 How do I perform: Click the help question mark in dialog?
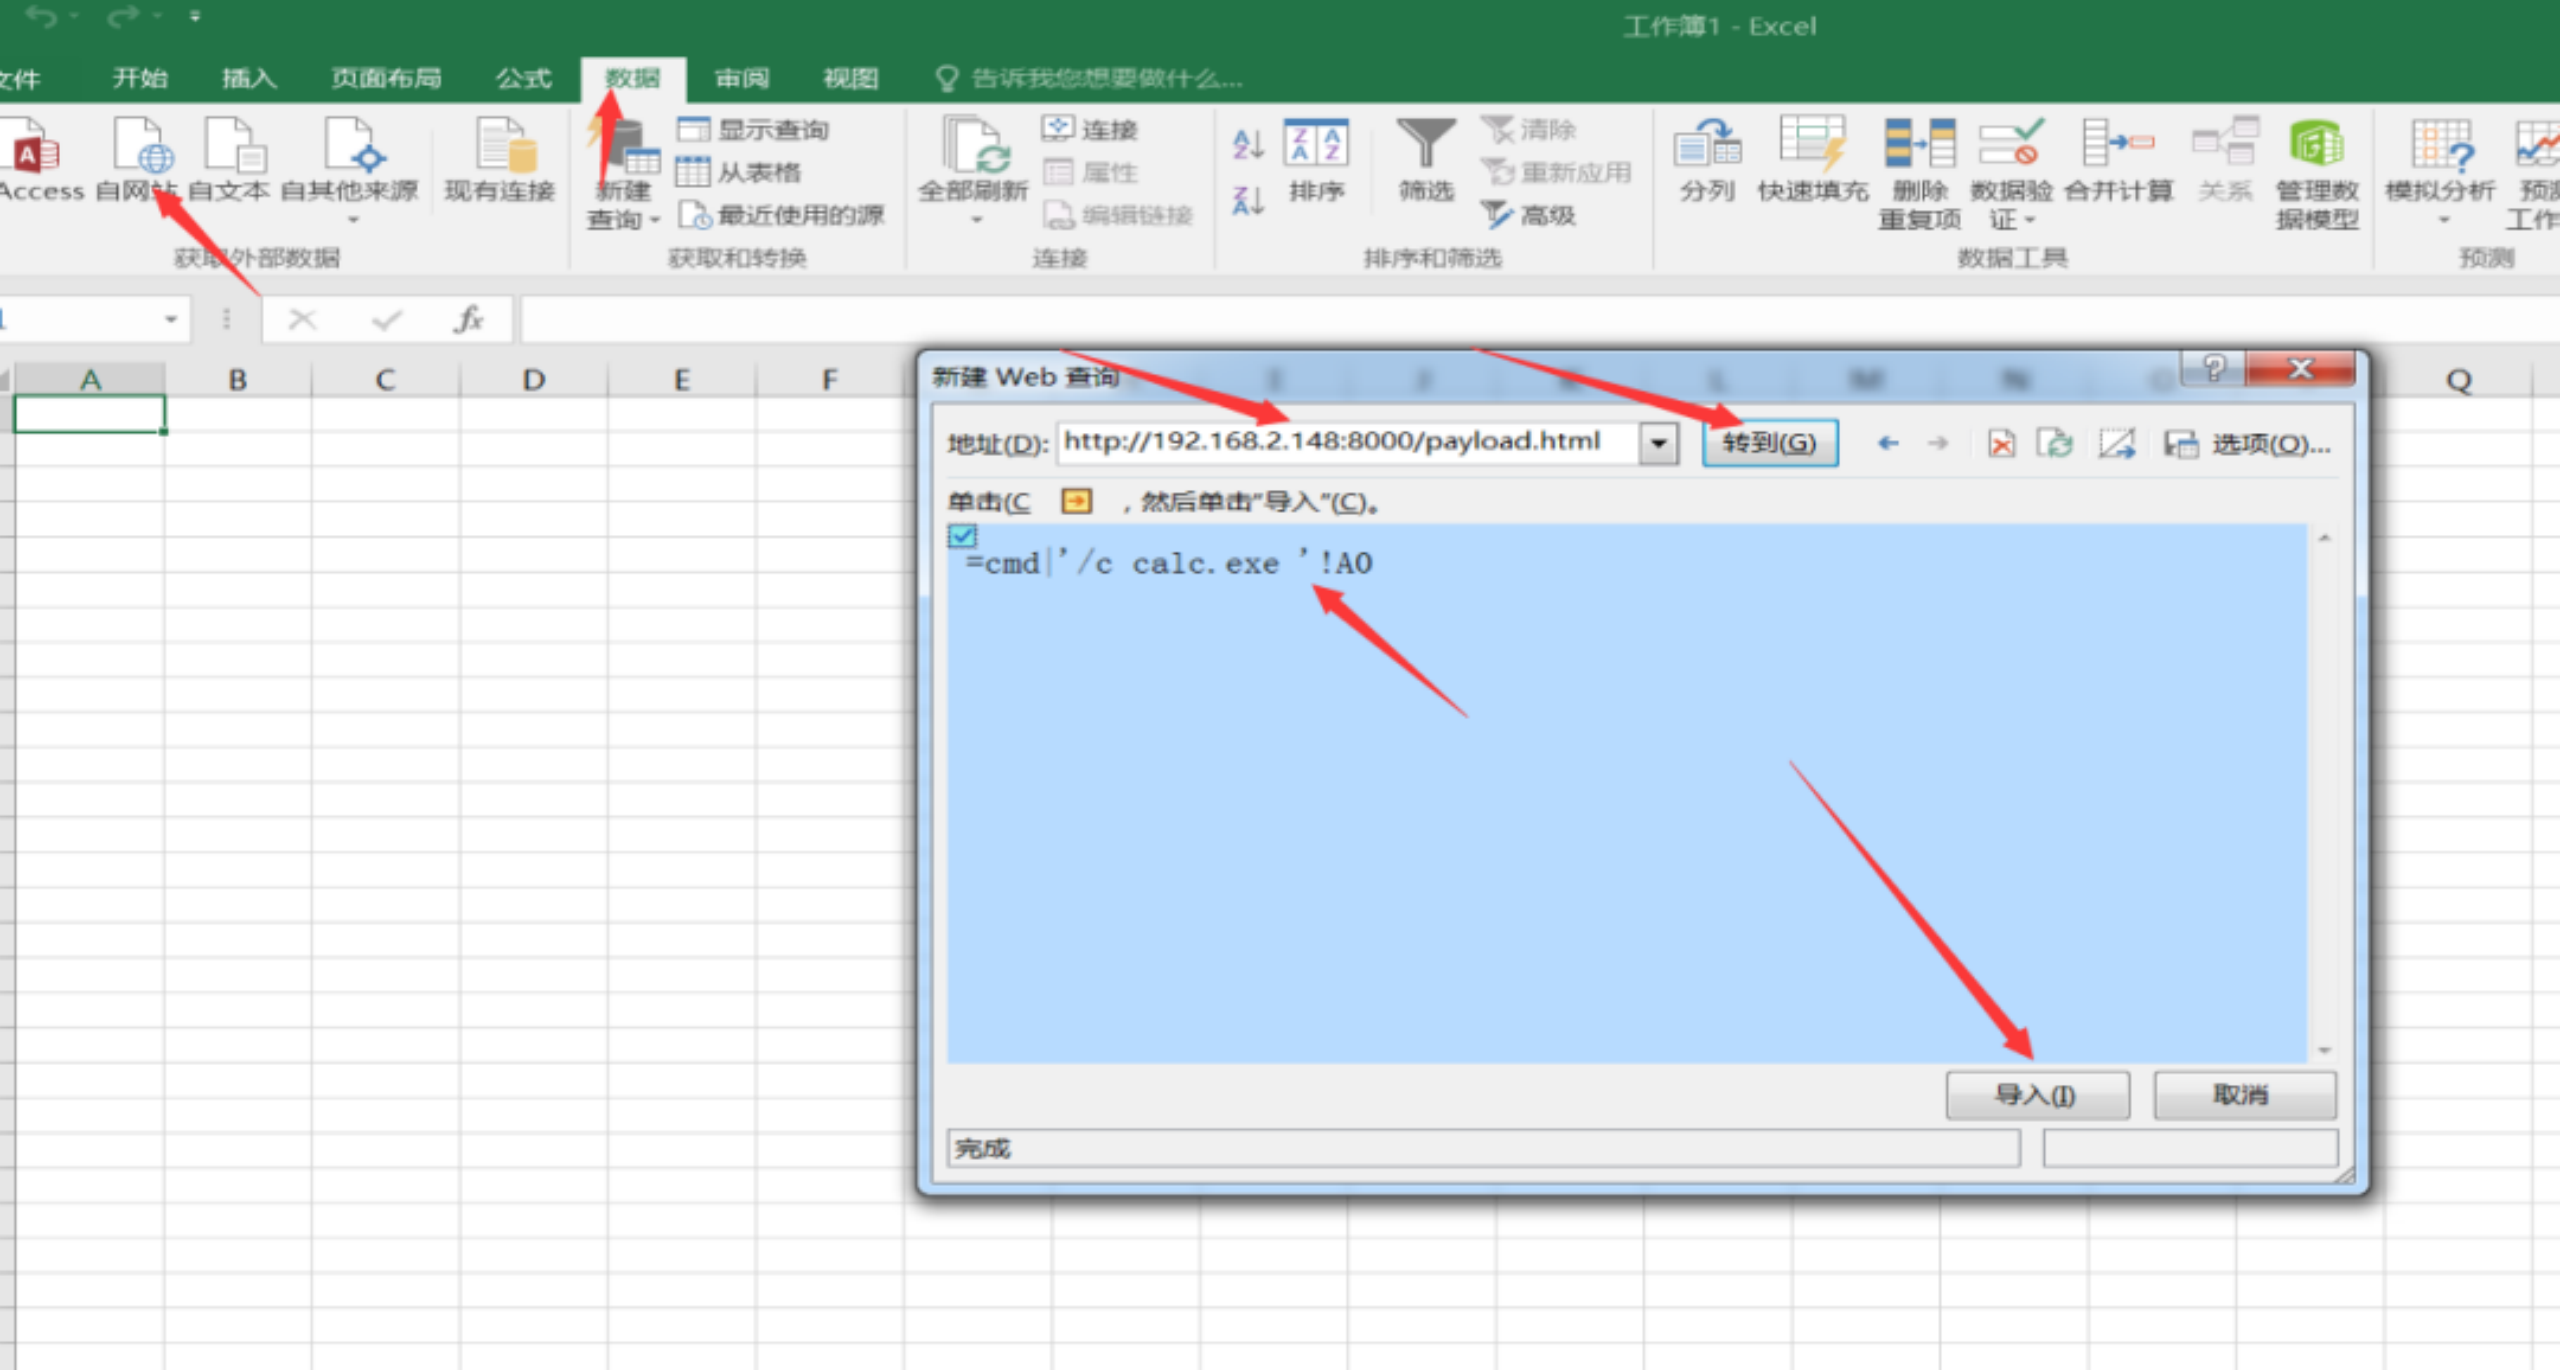[x=2212, y=369]
